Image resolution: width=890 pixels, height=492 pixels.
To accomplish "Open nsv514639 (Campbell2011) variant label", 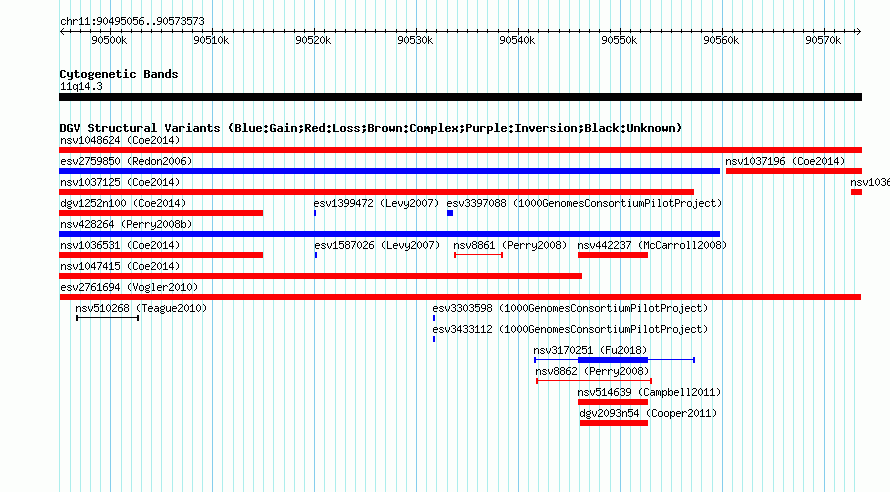I will tap(649, 392).
